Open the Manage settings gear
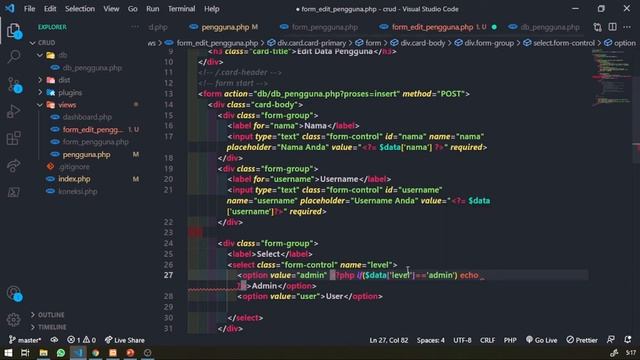Screen dimensions: 640x360 pyautogui.click(x=13, y=319)
